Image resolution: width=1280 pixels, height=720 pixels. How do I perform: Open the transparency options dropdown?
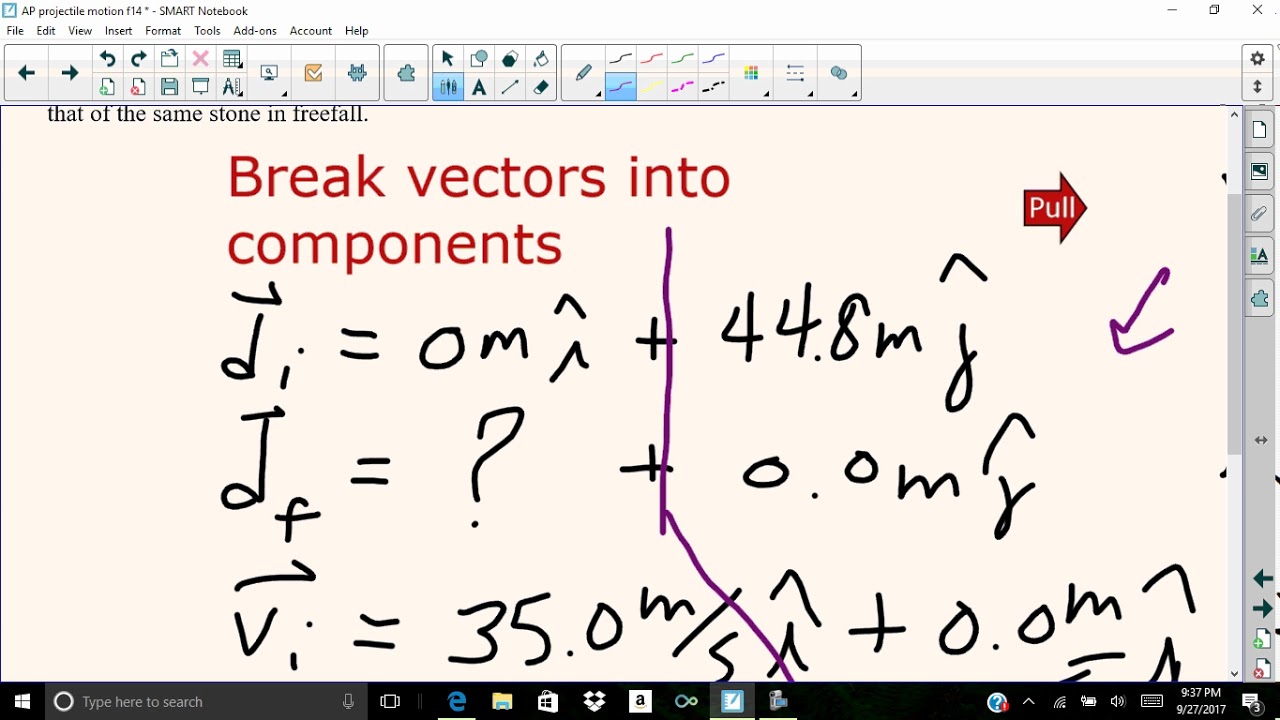pyautogui.click(x=840, y=73)
